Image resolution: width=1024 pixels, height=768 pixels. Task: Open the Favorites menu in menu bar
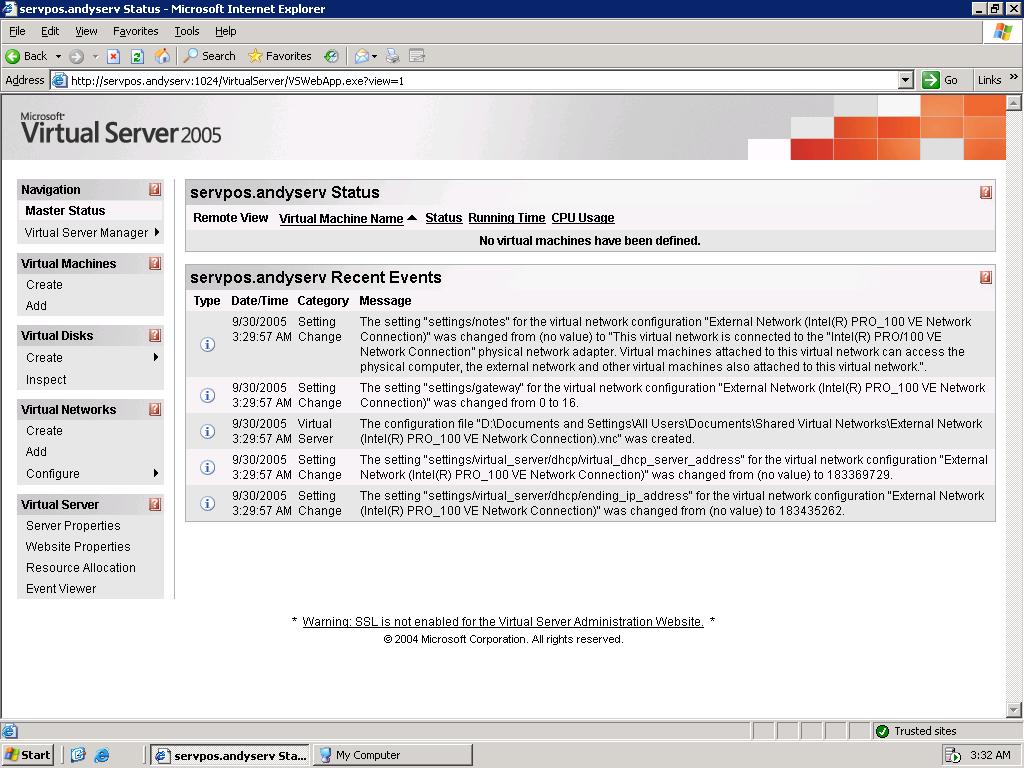click(x=135, y=31)
